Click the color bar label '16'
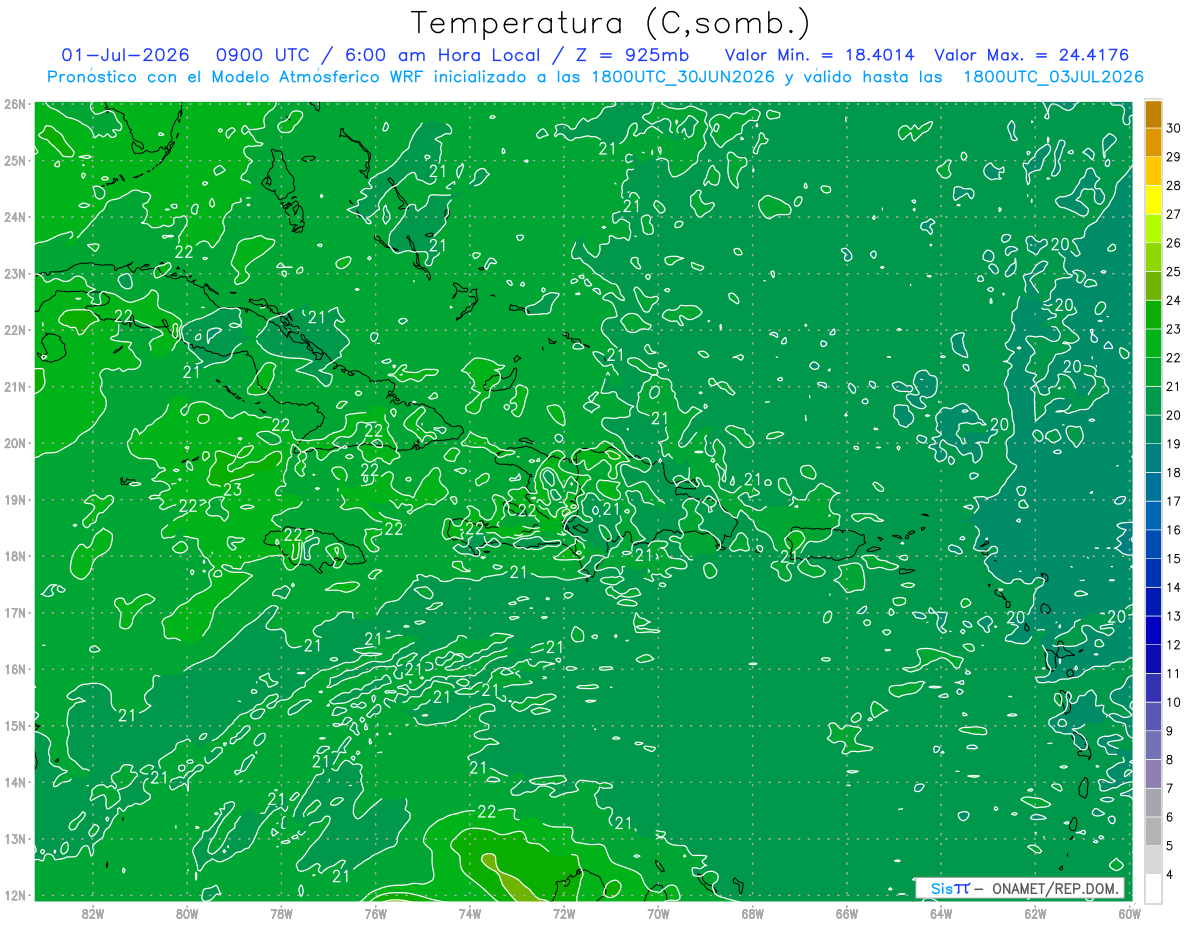This screenshot has width=1200, height=927. click(x=1174, y=530)
